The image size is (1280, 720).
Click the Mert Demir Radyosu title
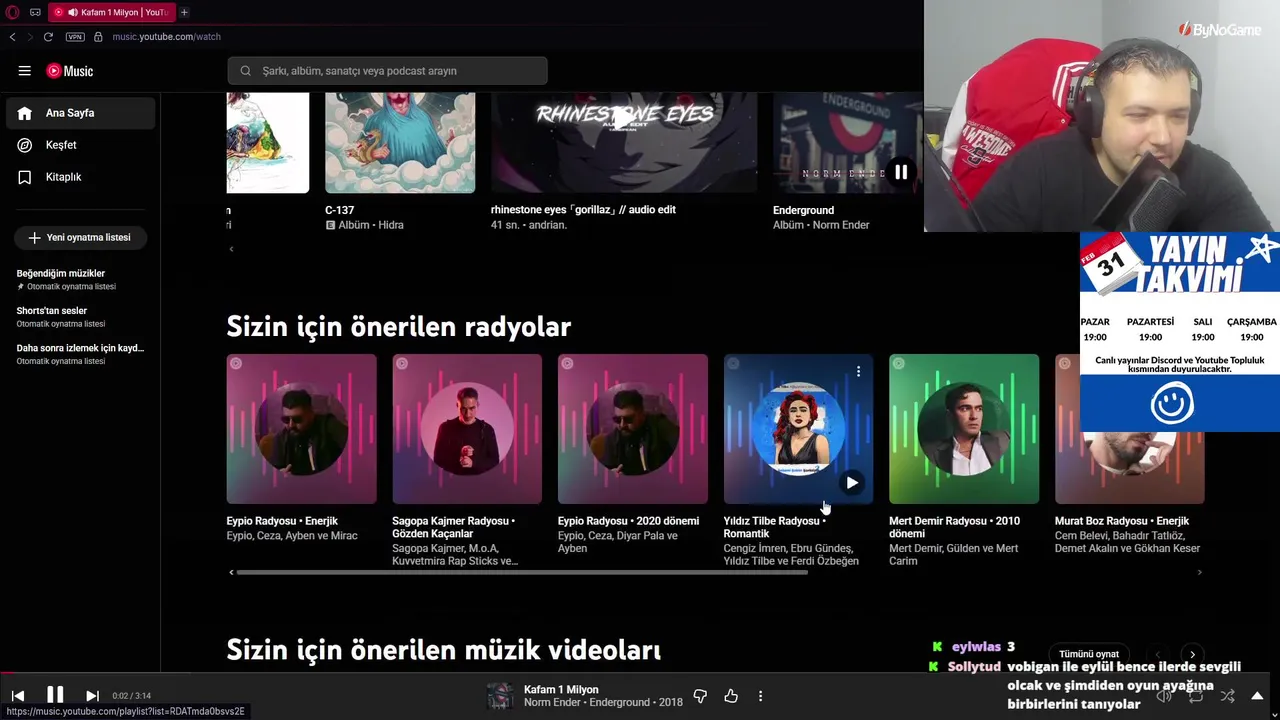(x=954, y=527)
